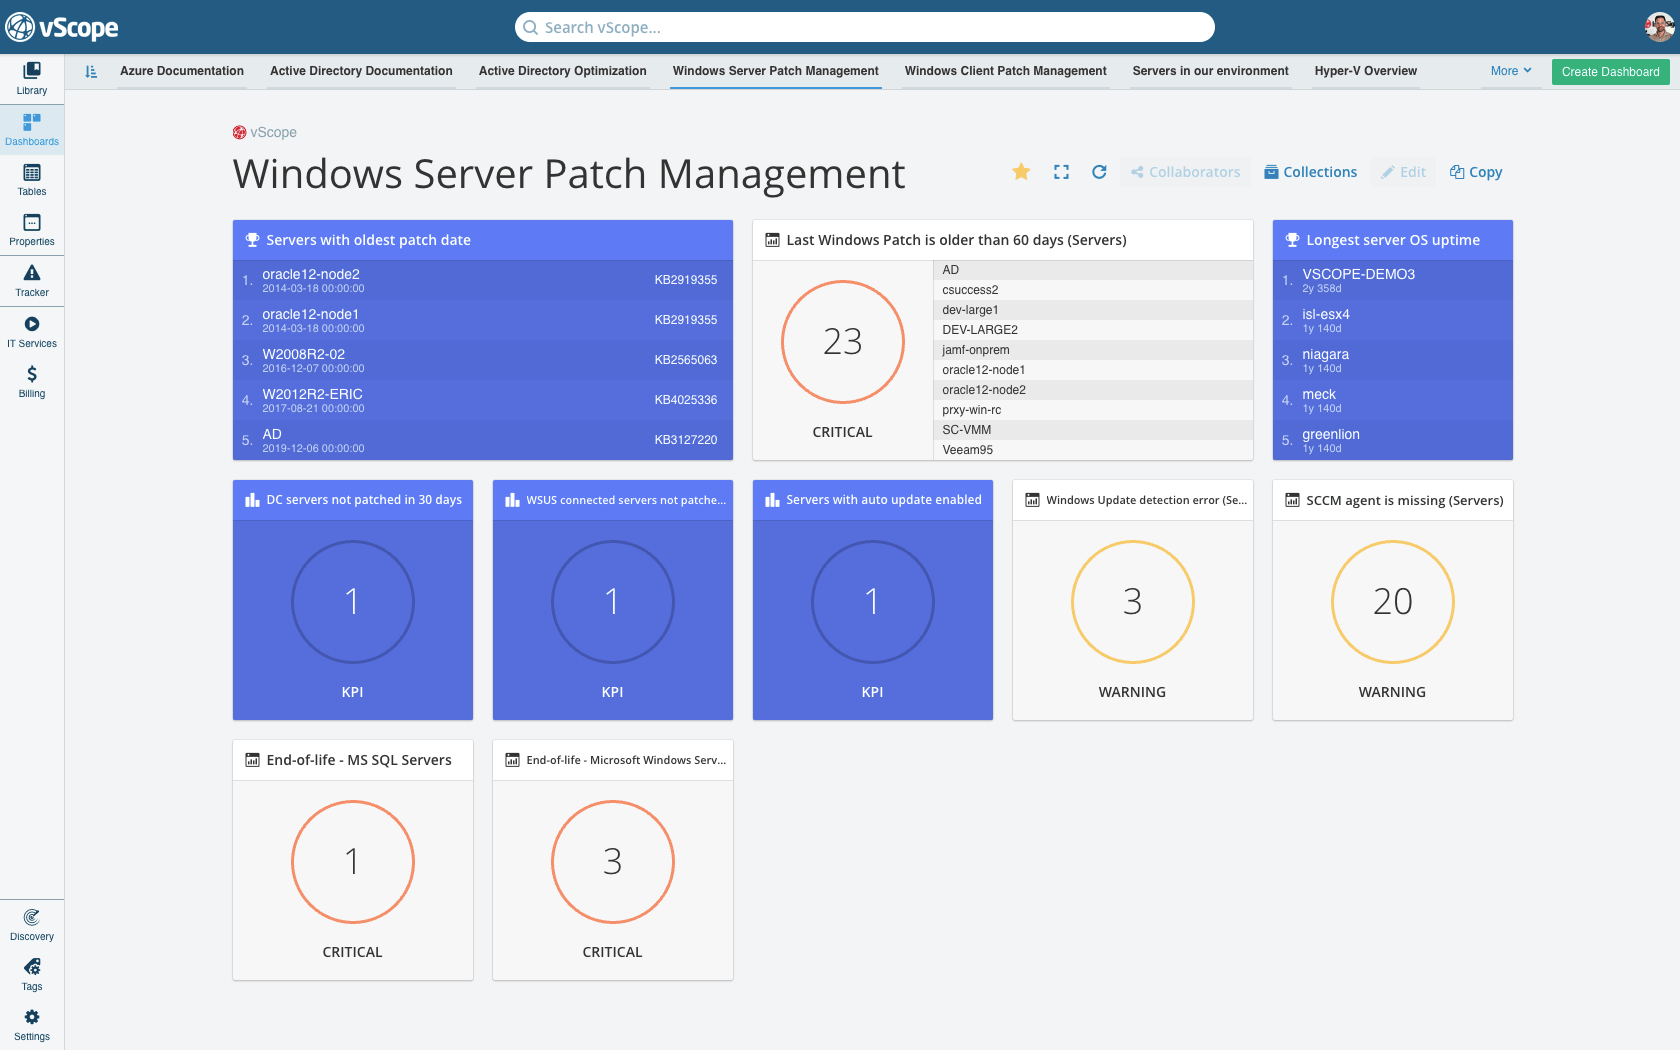Open Collaborators for this dashboard
1680x1050 pixels.
(1185, 172)
